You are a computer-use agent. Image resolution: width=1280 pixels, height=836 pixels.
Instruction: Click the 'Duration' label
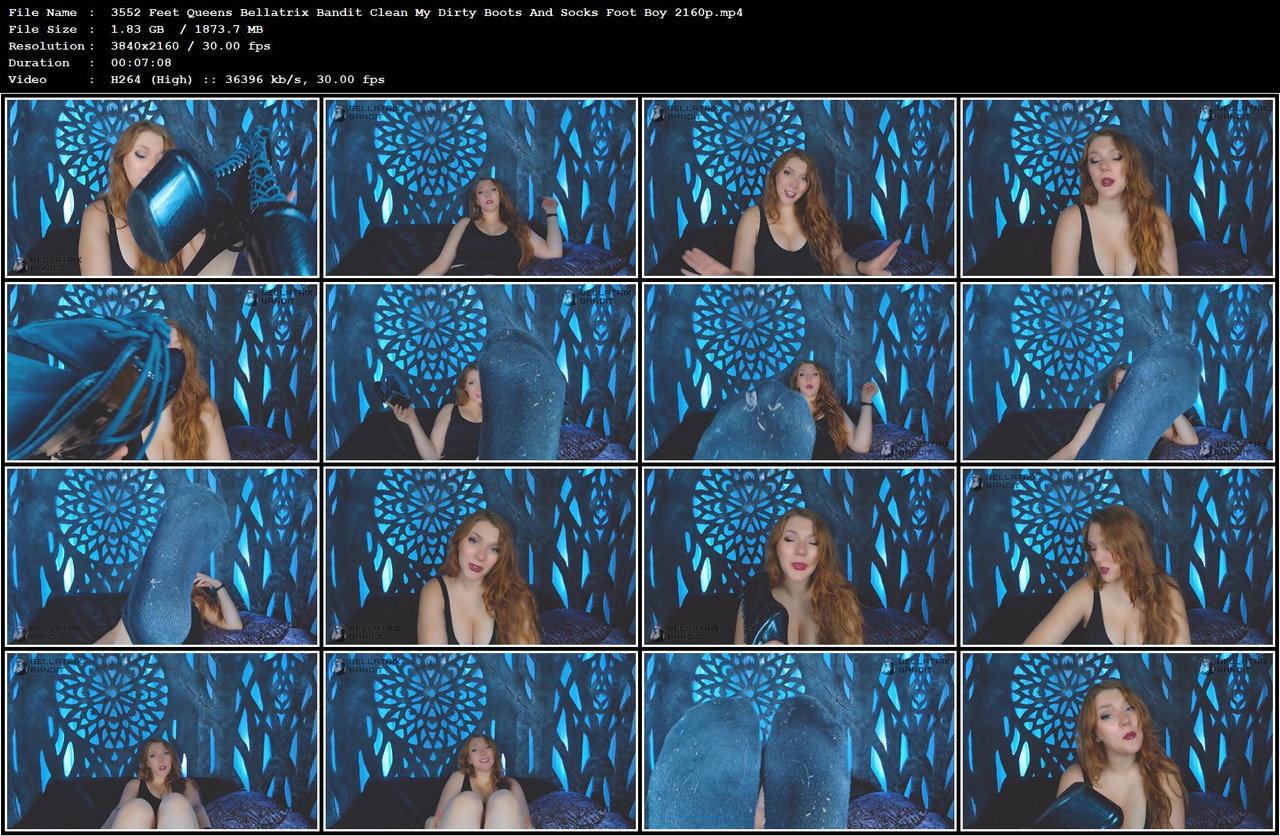39,63
